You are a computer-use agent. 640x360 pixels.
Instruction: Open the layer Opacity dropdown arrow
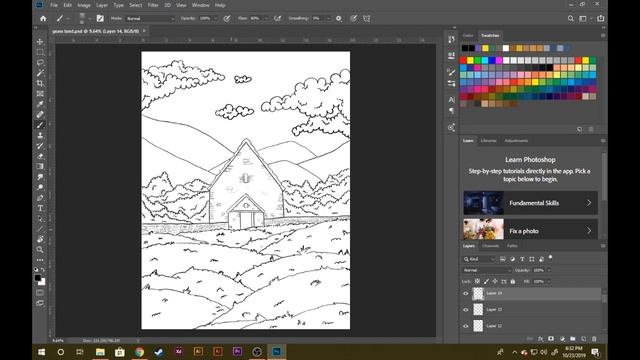(549, 270)
